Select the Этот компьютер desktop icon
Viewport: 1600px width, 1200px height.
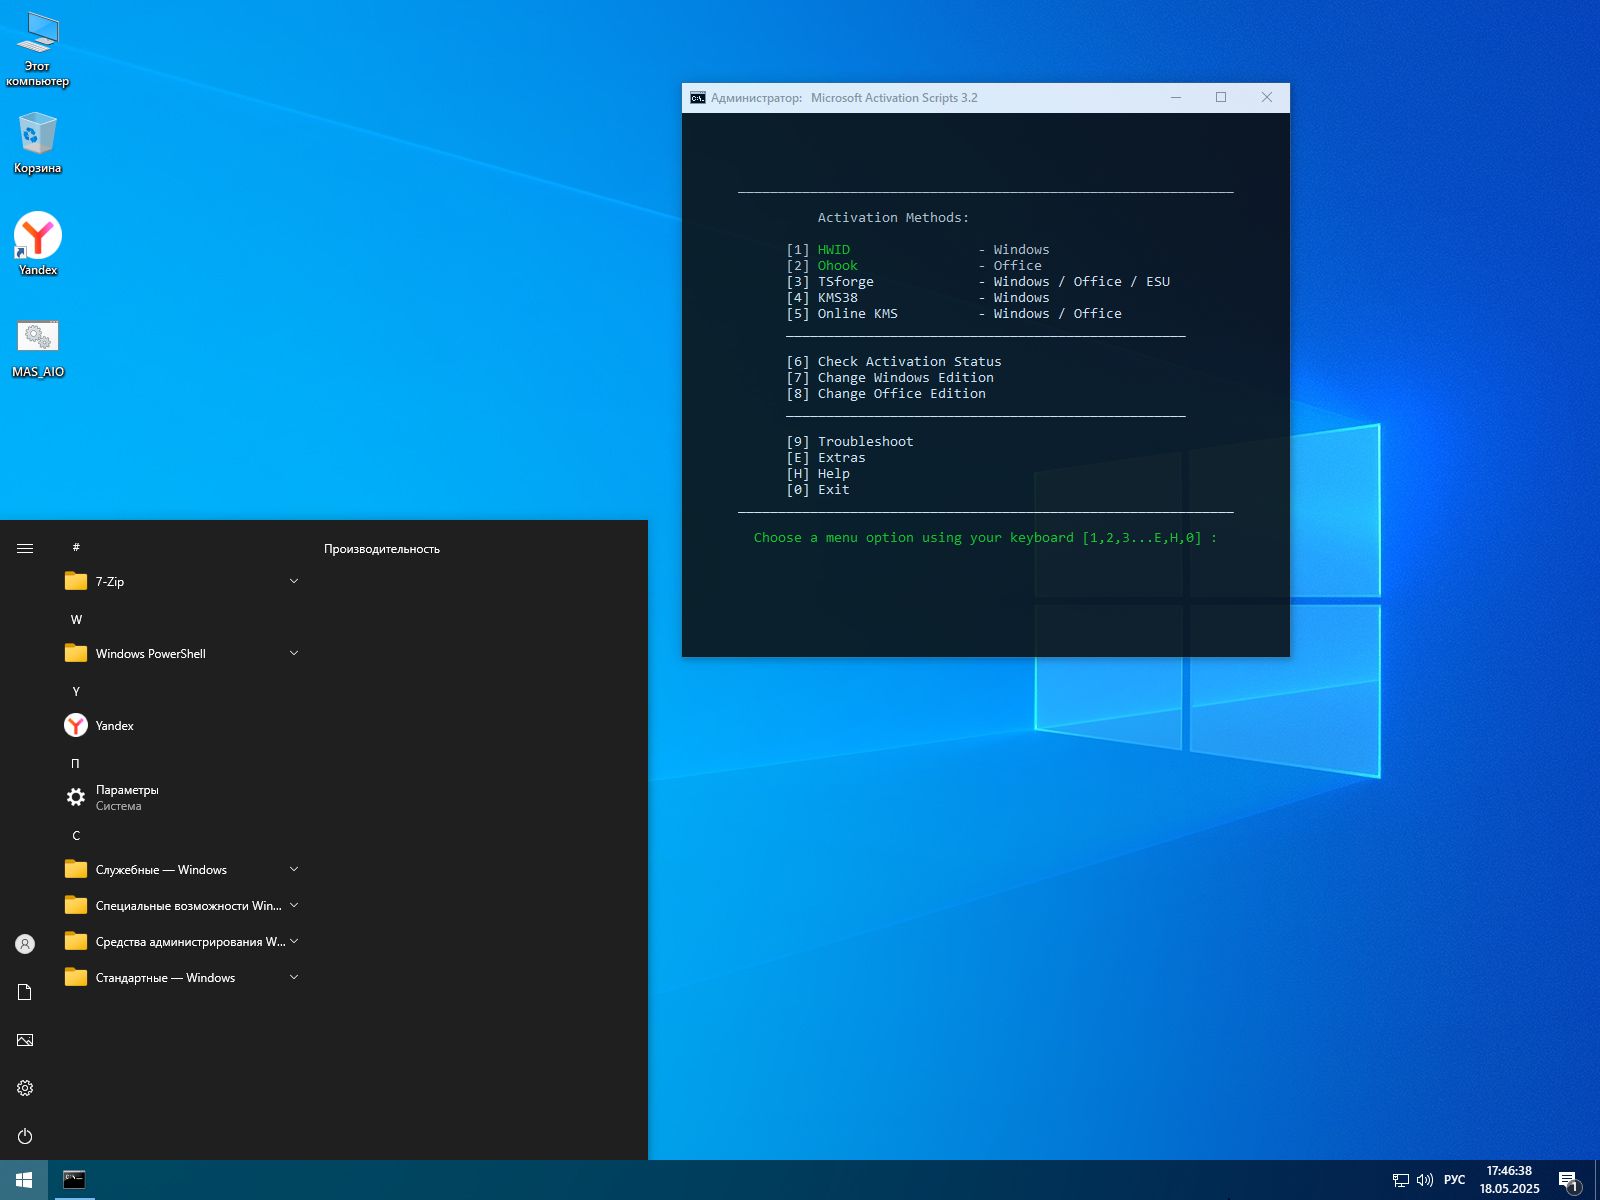click(x=38, y=35)
